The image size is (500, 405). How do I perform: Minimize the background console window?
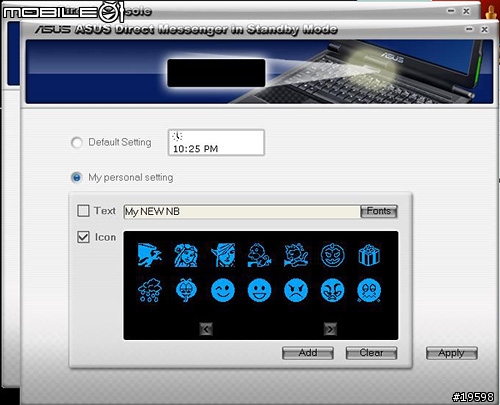451,11
